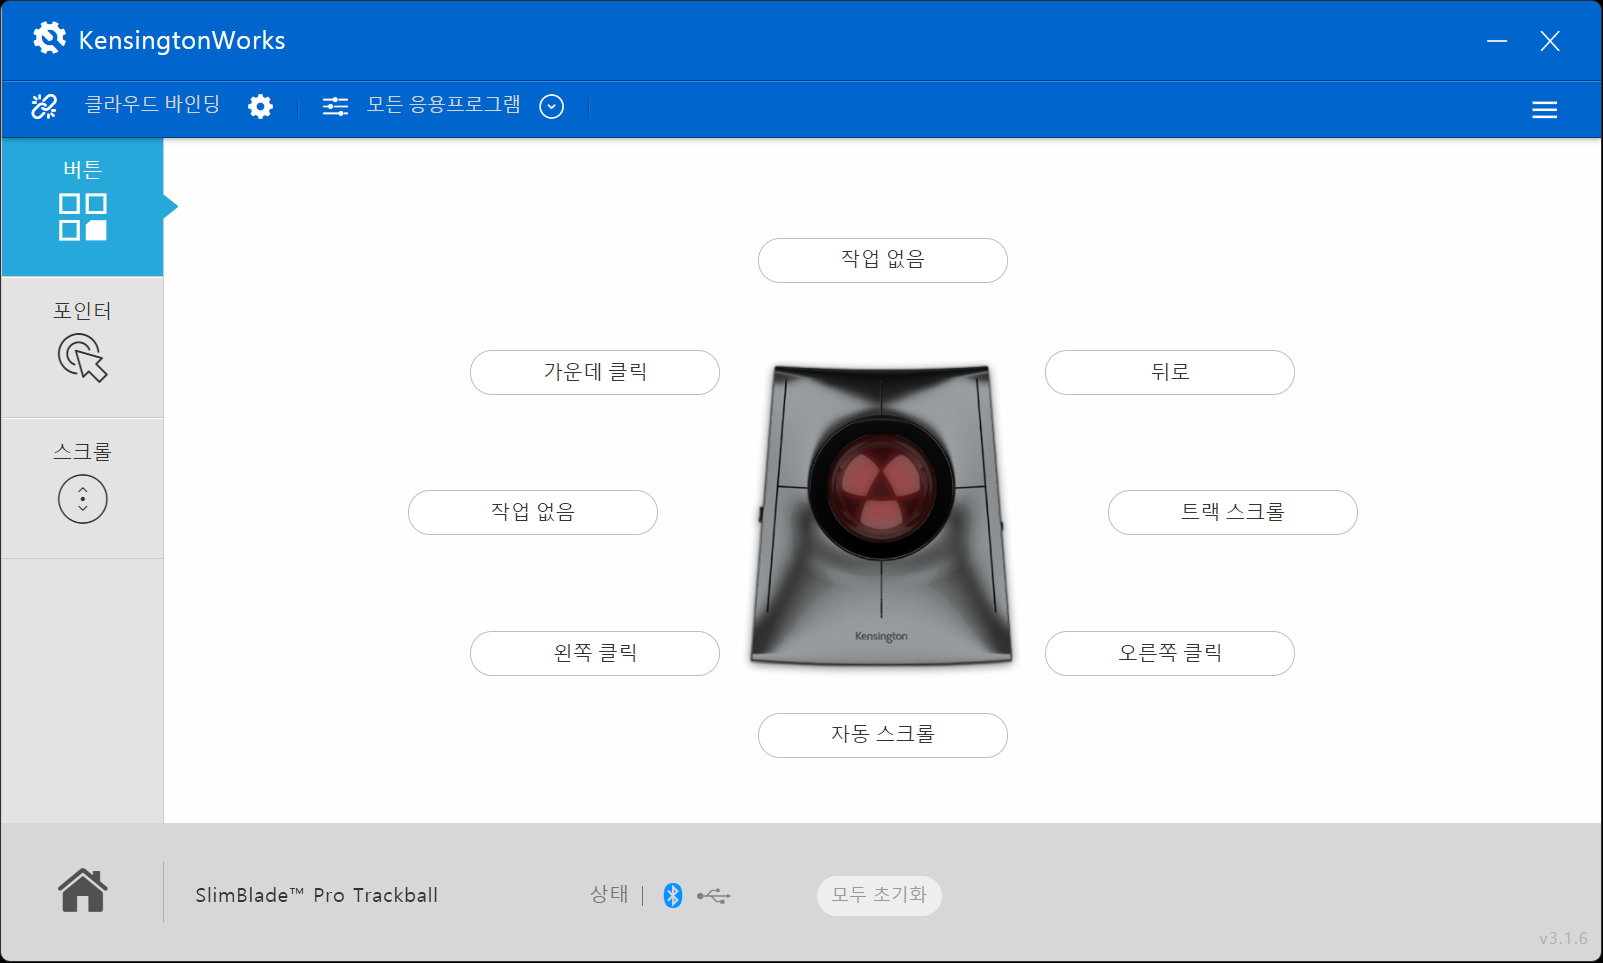
Task: Select the 왼쪽 클릭 button mapping
Action: click(595, 653)
